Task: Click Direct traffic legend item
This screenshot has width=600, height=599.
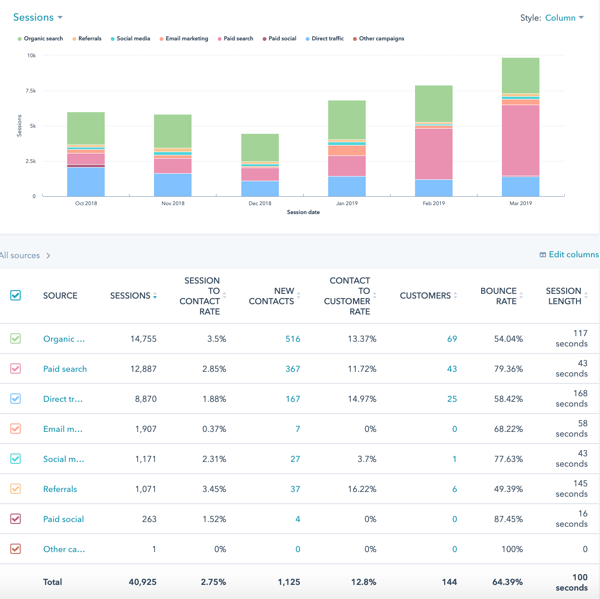Action: tap(325, 39)
